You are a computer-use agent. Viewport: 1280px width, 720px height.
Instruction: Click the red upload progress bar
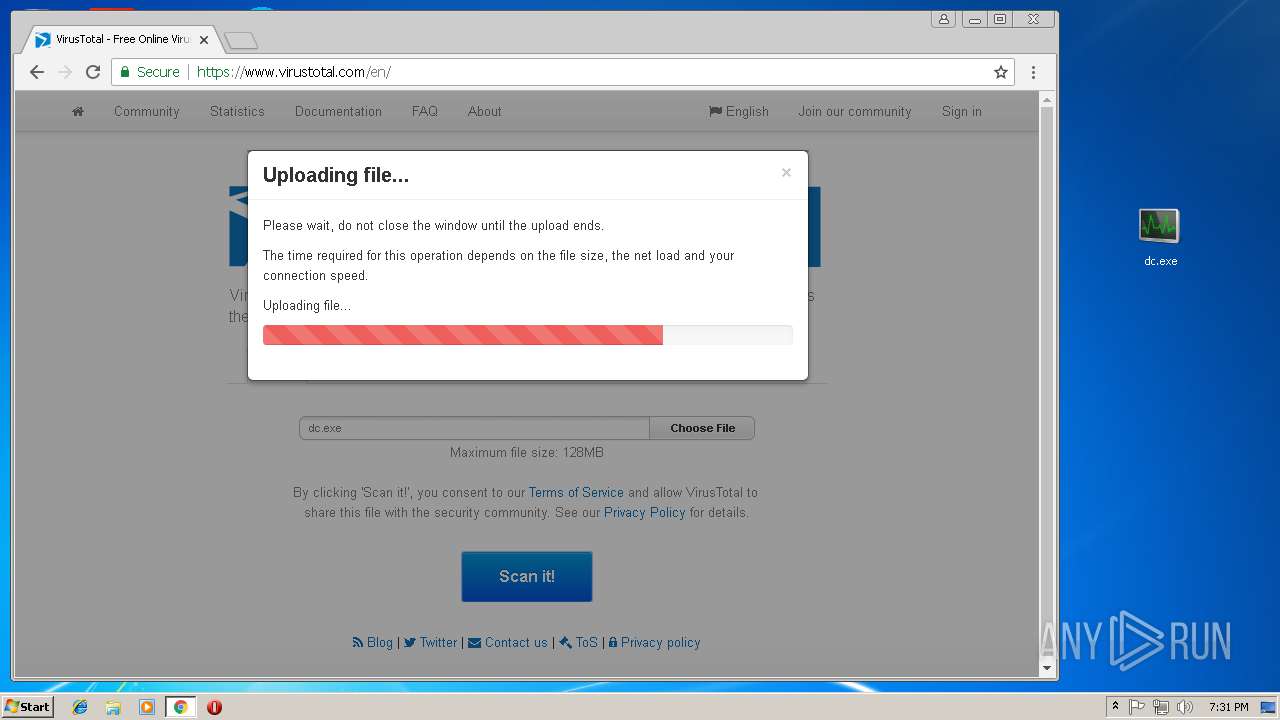(x=463, y=335)
